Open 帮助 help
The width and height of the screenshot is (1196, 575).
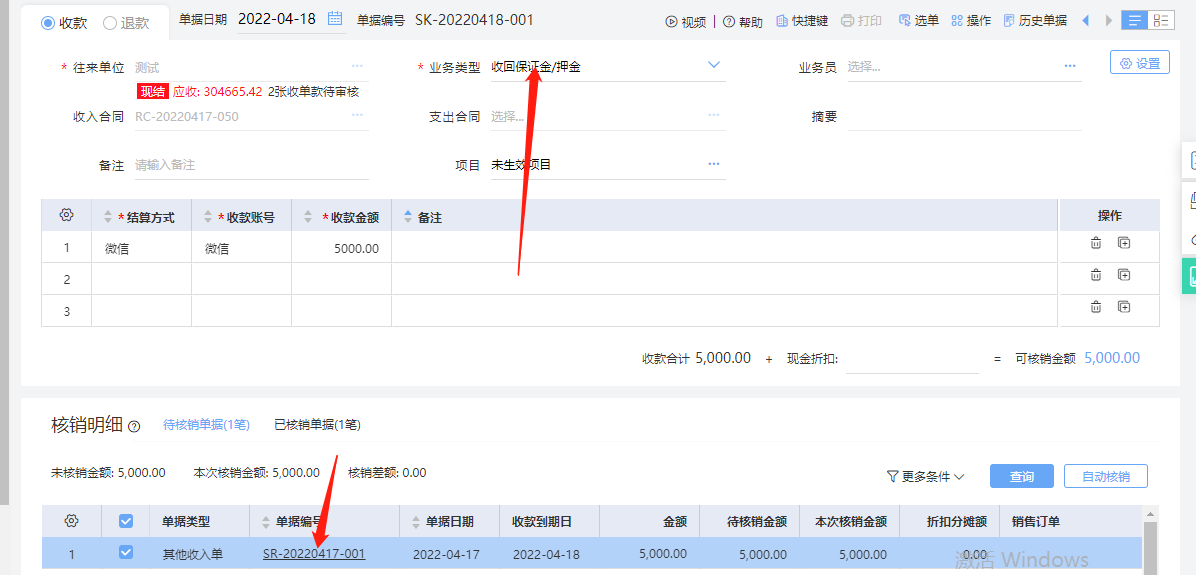click(743, 21)
